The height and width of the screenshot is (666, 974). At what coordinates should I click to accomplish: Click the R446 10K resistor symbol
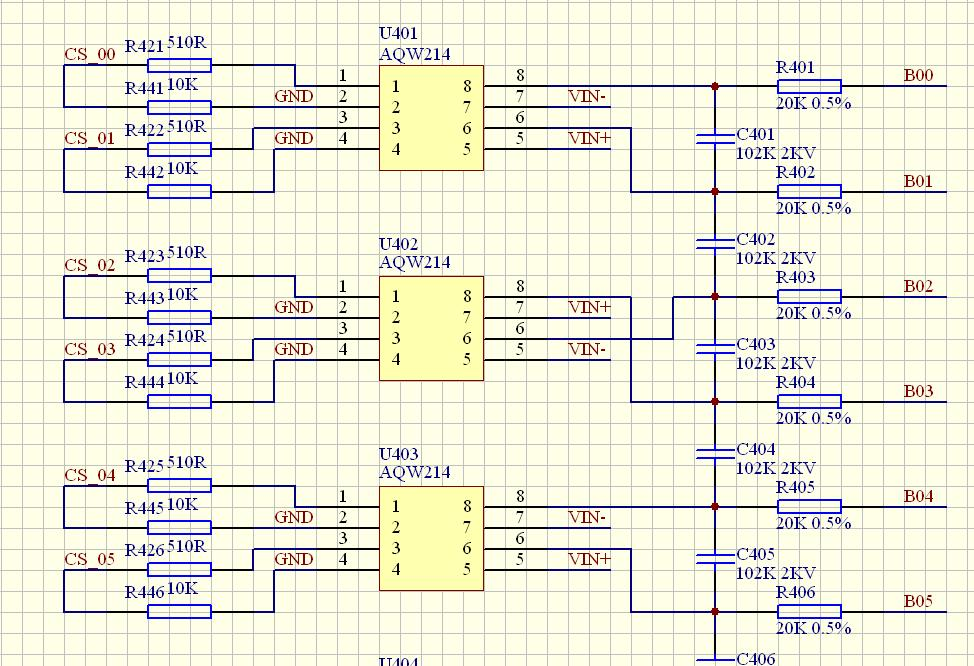179,612
